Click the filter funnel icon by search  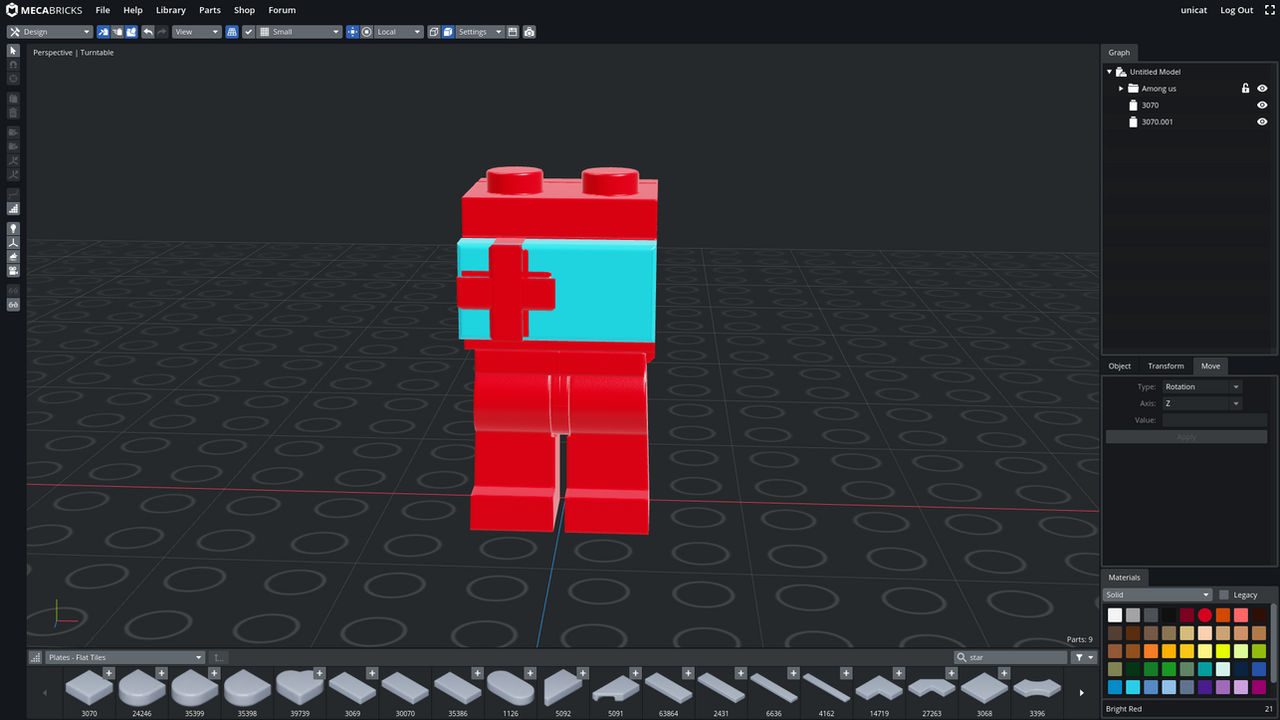(1084, 657)
